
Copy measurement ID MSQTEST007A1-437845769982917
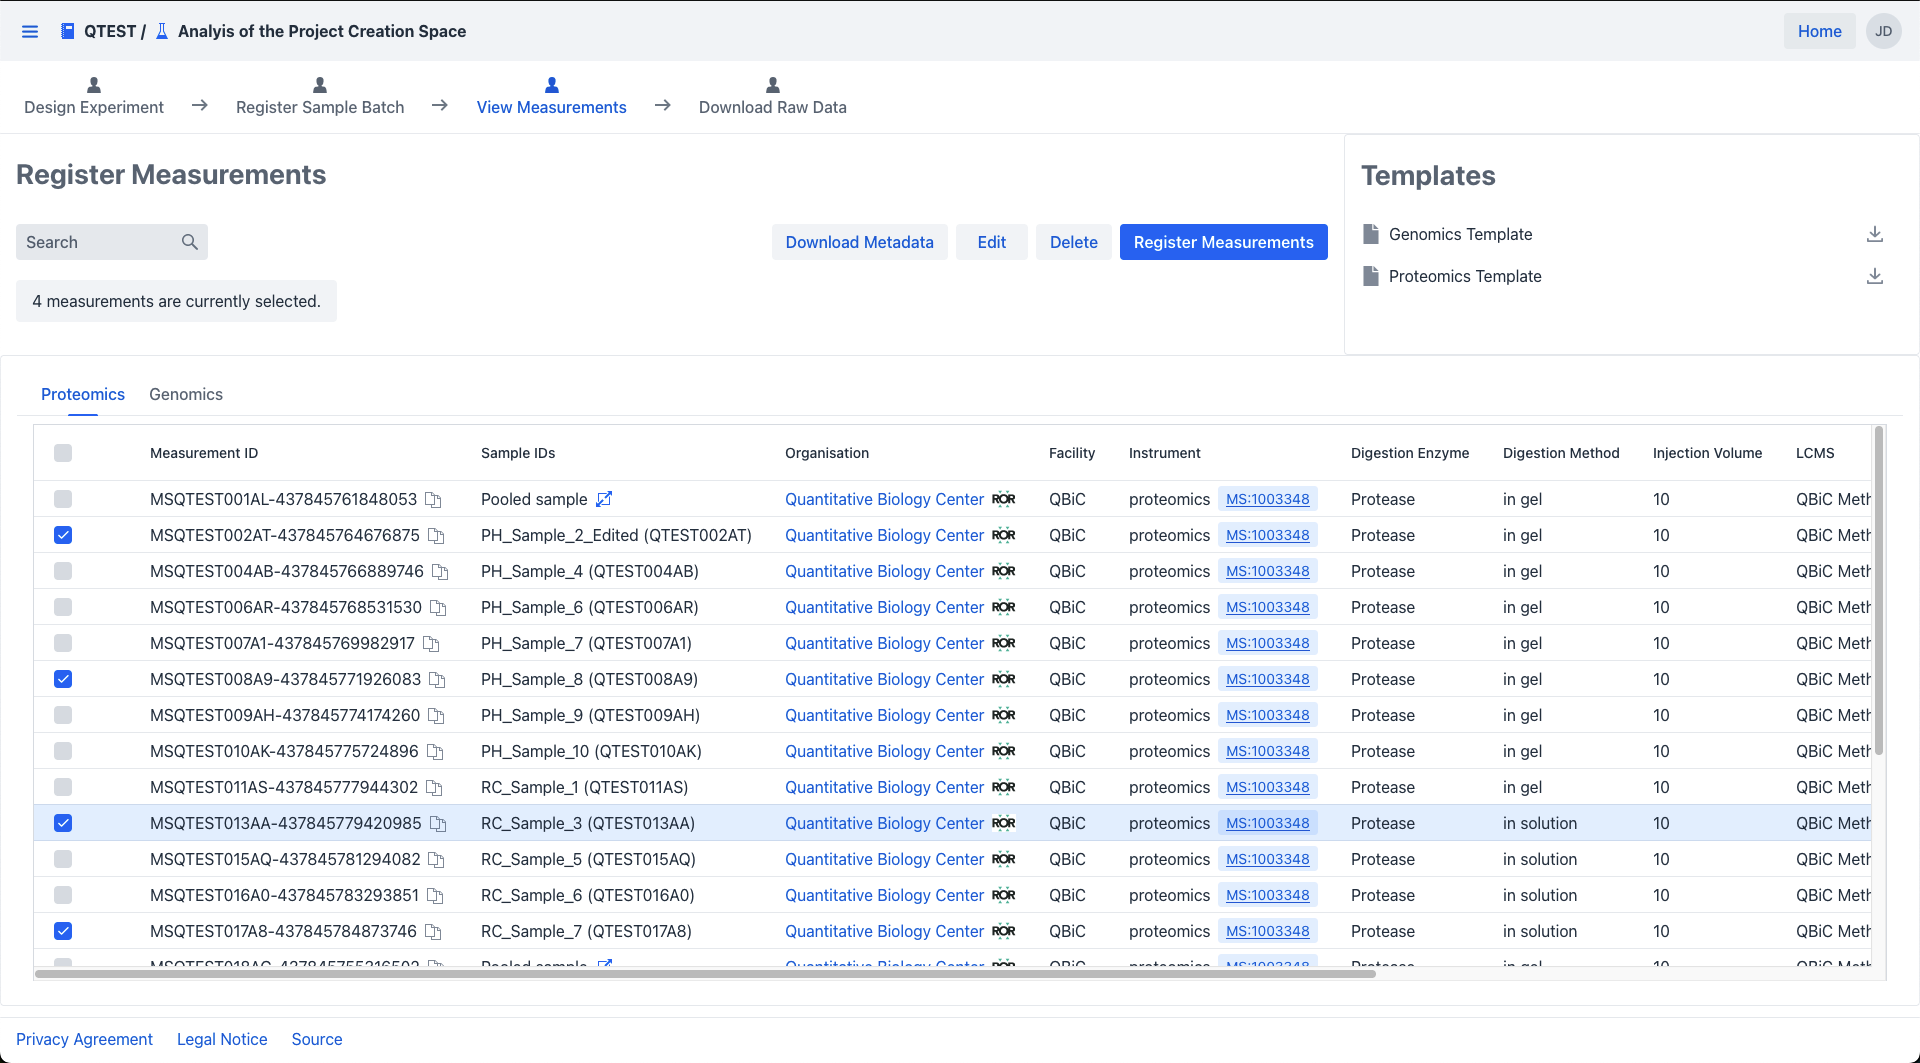pyautogui.click(x=431, y=644)
